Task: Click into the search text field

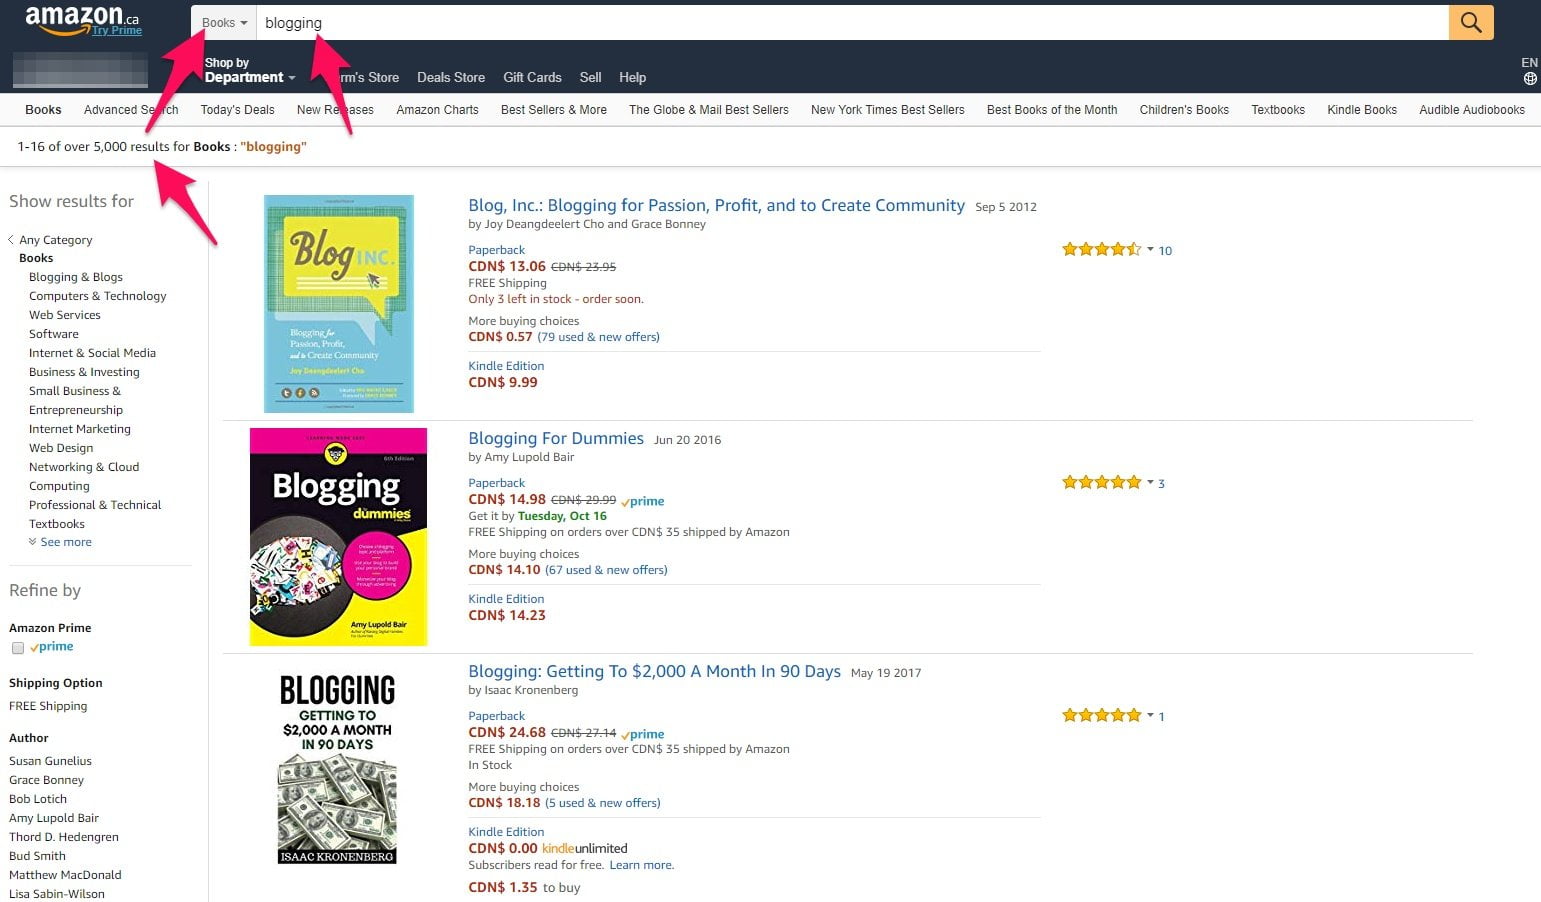Action: click(x=852, y=22)
